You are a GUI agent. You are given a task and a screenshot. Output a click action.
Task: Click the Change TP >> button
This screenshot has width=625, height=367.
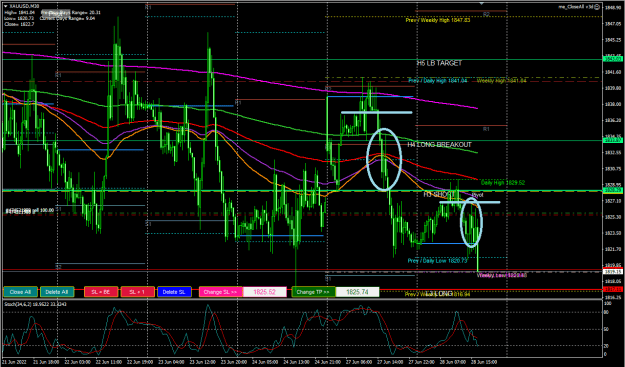[313, 292]
